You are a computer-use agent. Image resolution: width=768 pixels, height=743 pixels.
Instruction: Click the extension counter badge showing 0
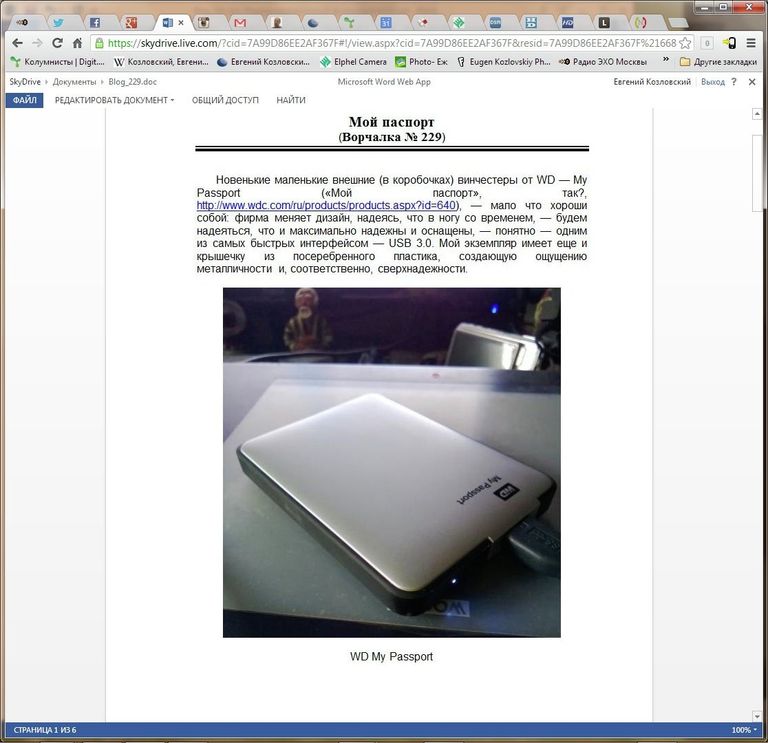point(707,43)
